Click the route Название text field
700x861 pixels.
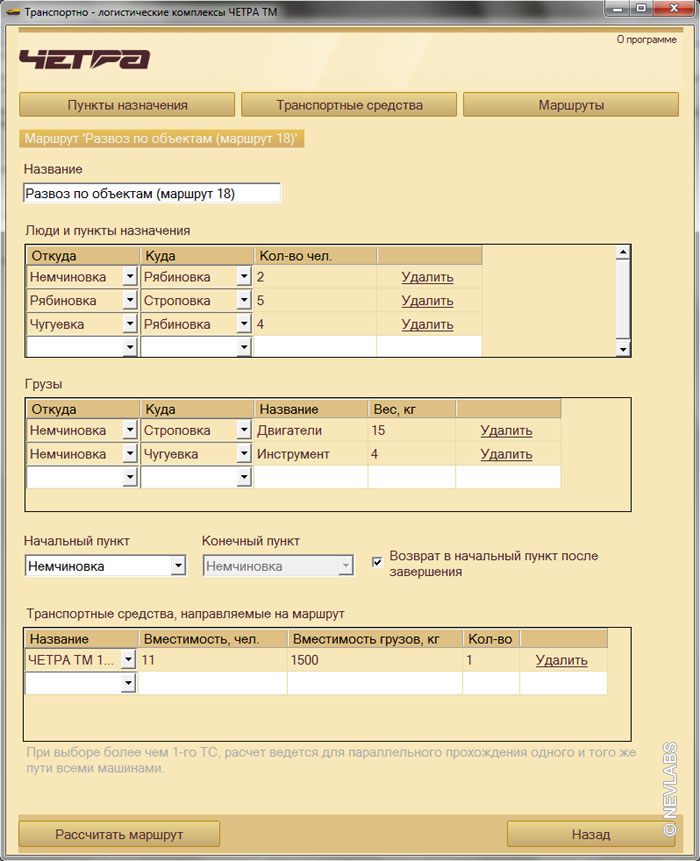point(152,193)
